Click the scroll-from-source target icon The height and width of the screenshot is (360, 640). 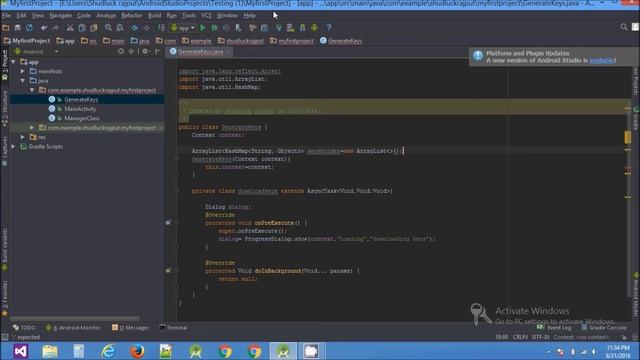click(x=121, y=52)
